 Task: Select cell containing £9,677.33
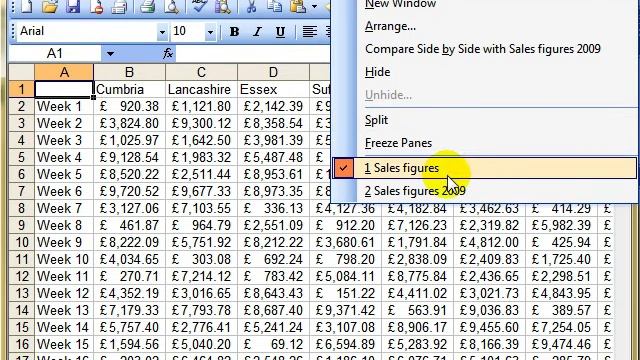pyautogui.click(x=201, y=191)
